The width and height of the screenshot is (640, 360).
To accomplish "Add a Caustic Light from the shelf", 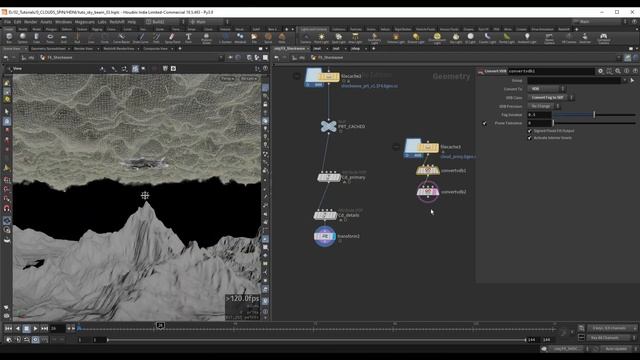I will point(487,38).
